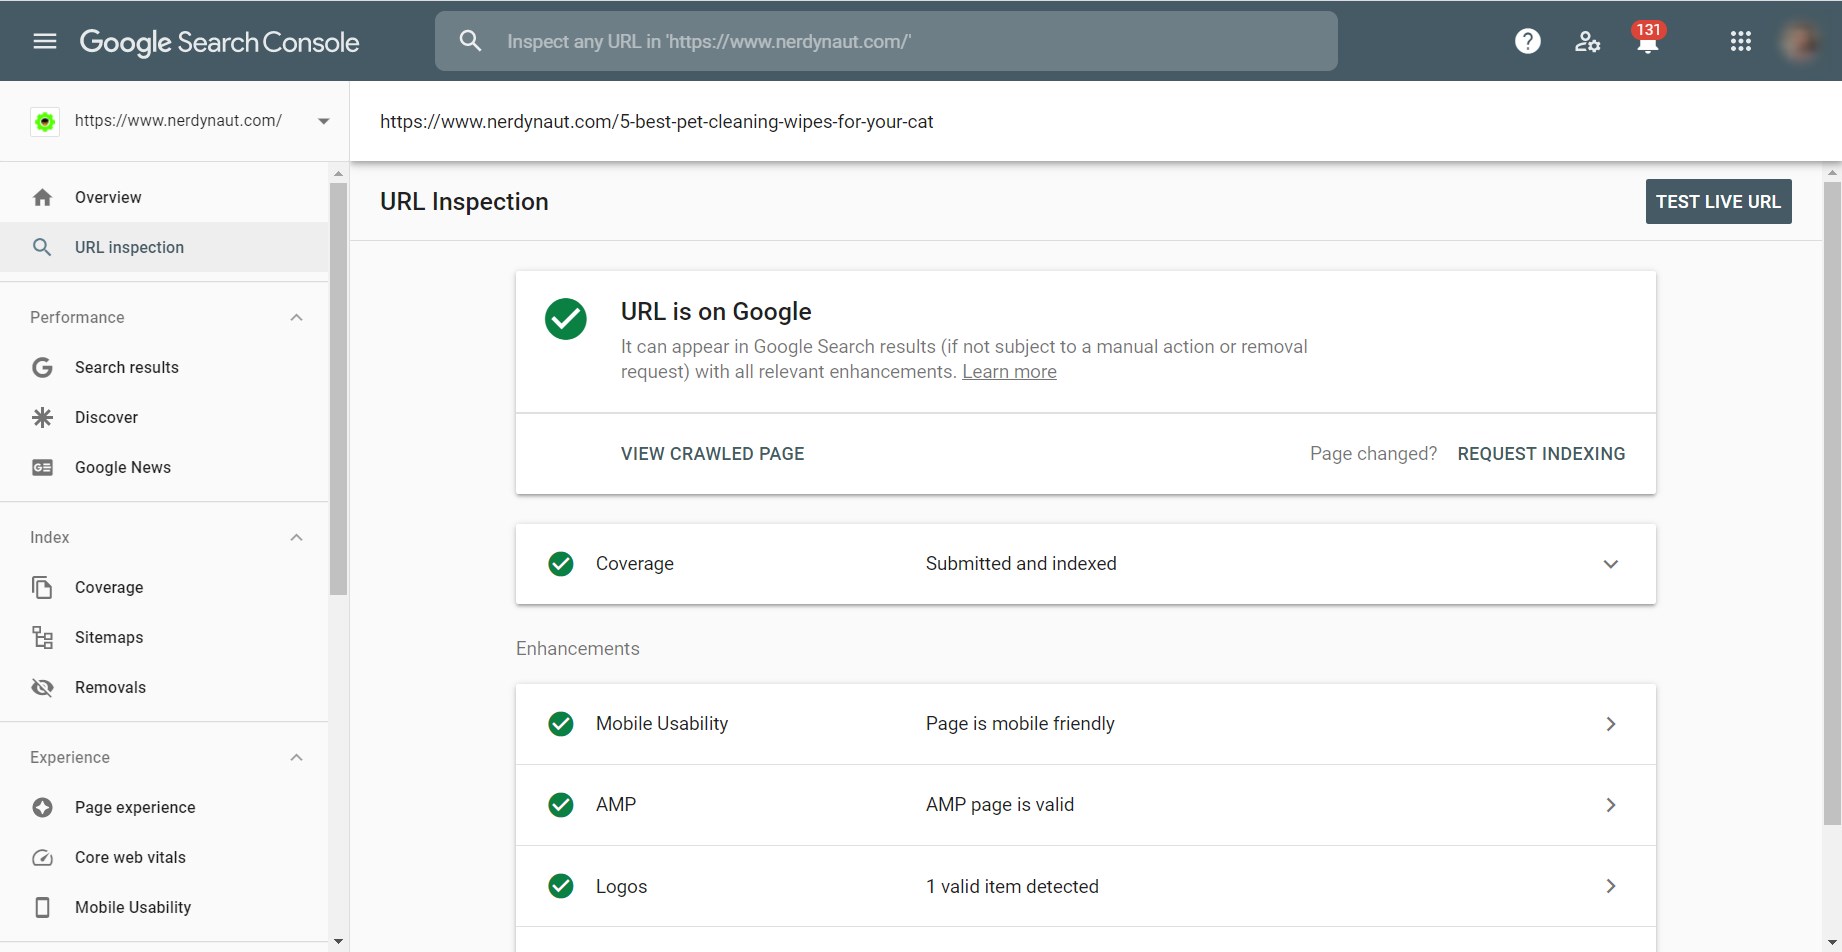Click the Removals crossed-eye icon
Viewport: 1842px width, 952px height.
(42, 687)
